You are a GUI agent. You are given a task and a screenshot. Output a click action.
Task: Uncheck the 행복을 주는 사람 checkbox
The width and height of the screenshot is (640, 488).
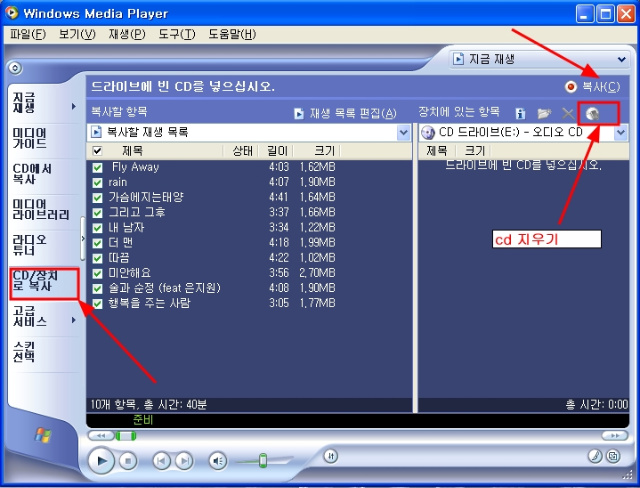97,304
